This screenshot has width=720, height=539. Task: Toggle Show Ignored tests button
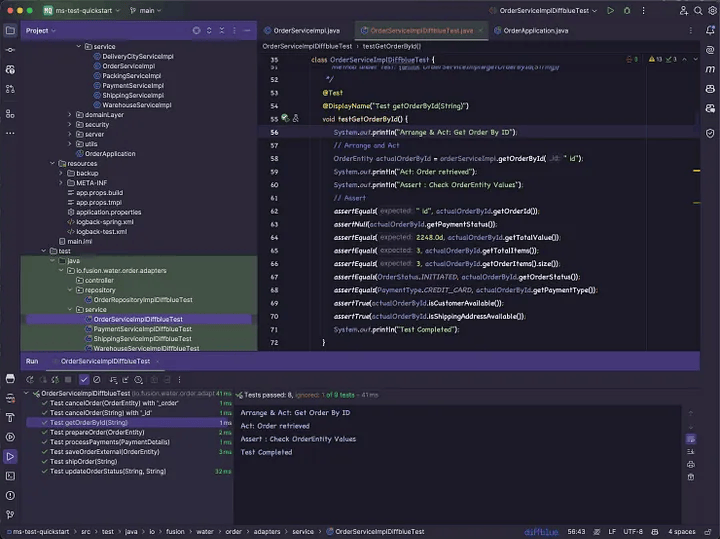click(x=98, y=380)
